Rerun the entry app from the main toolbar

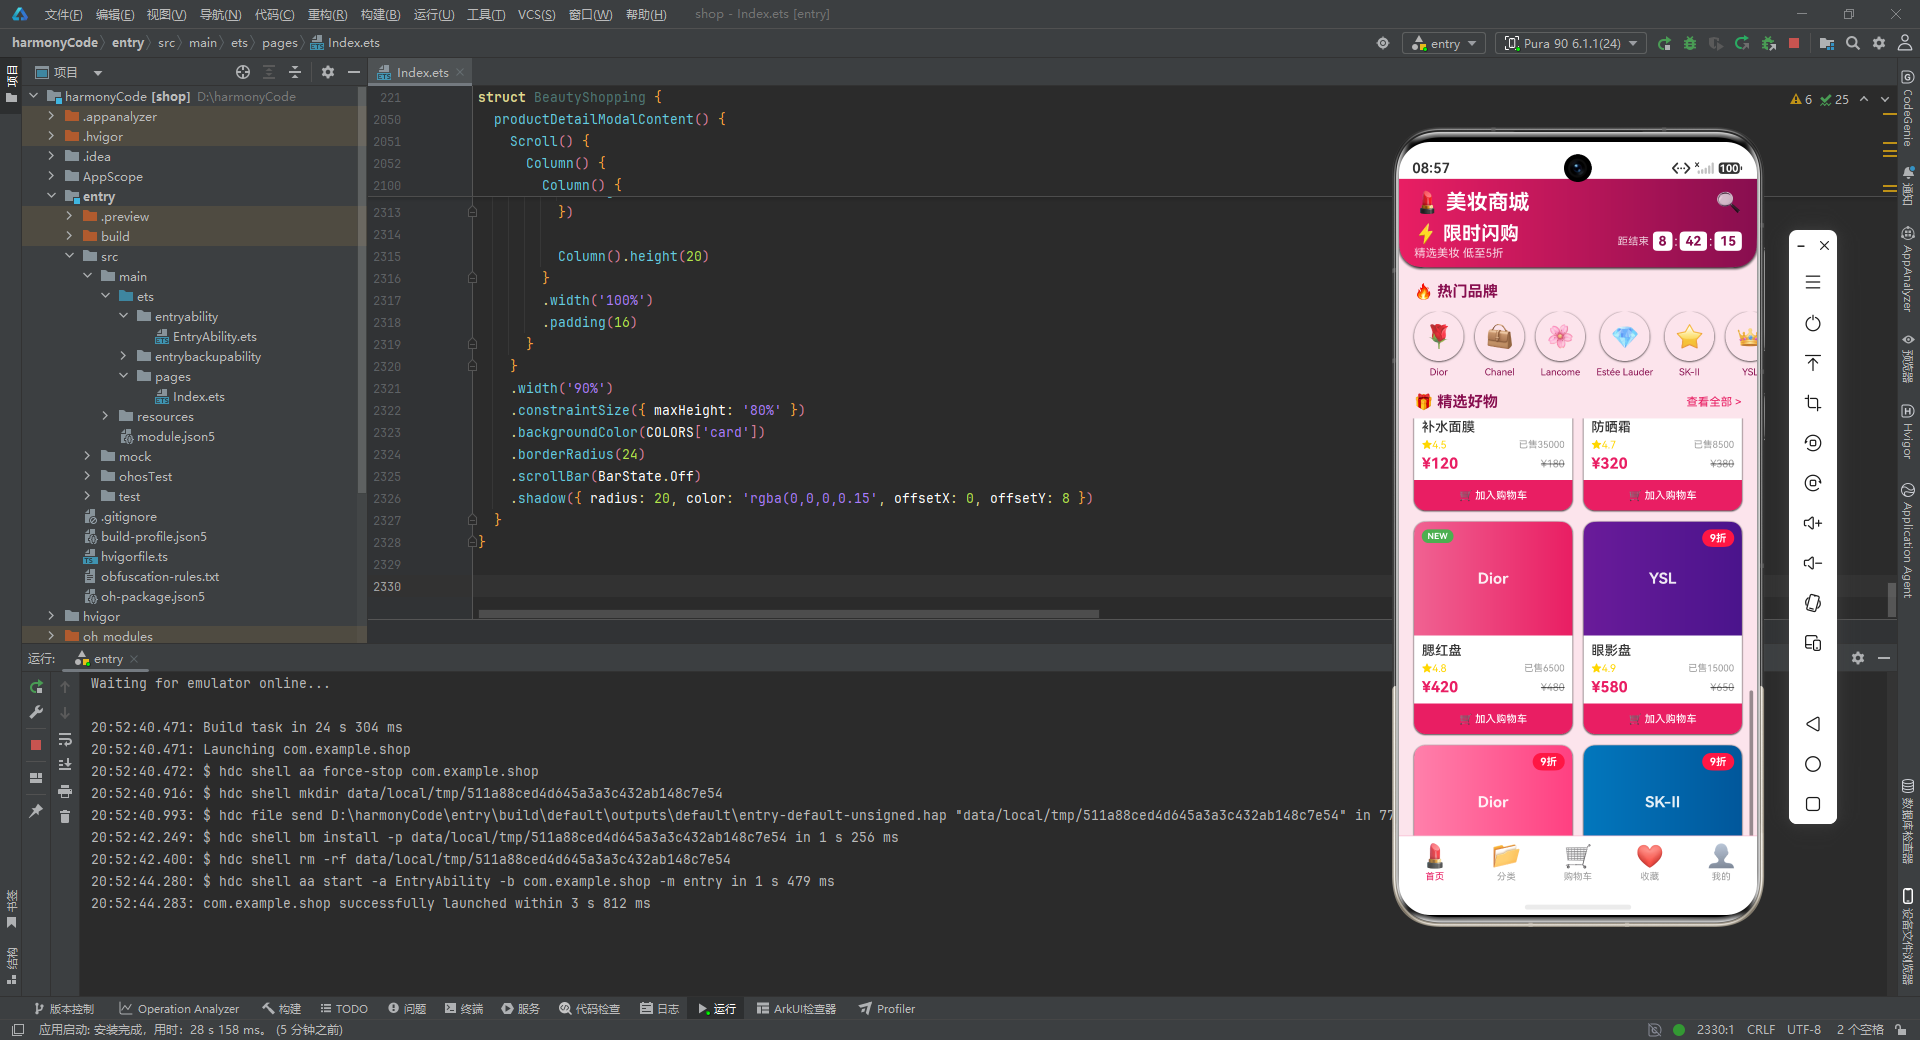coord(1664,44)
